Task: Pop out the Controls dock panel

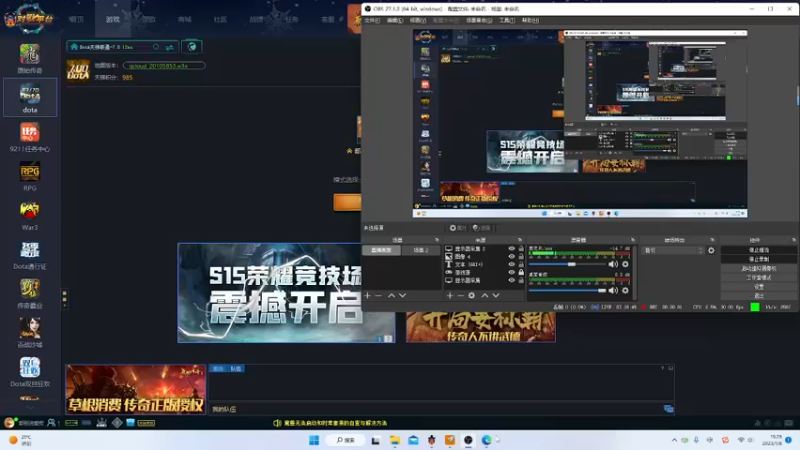Action: tap(794, 240)
